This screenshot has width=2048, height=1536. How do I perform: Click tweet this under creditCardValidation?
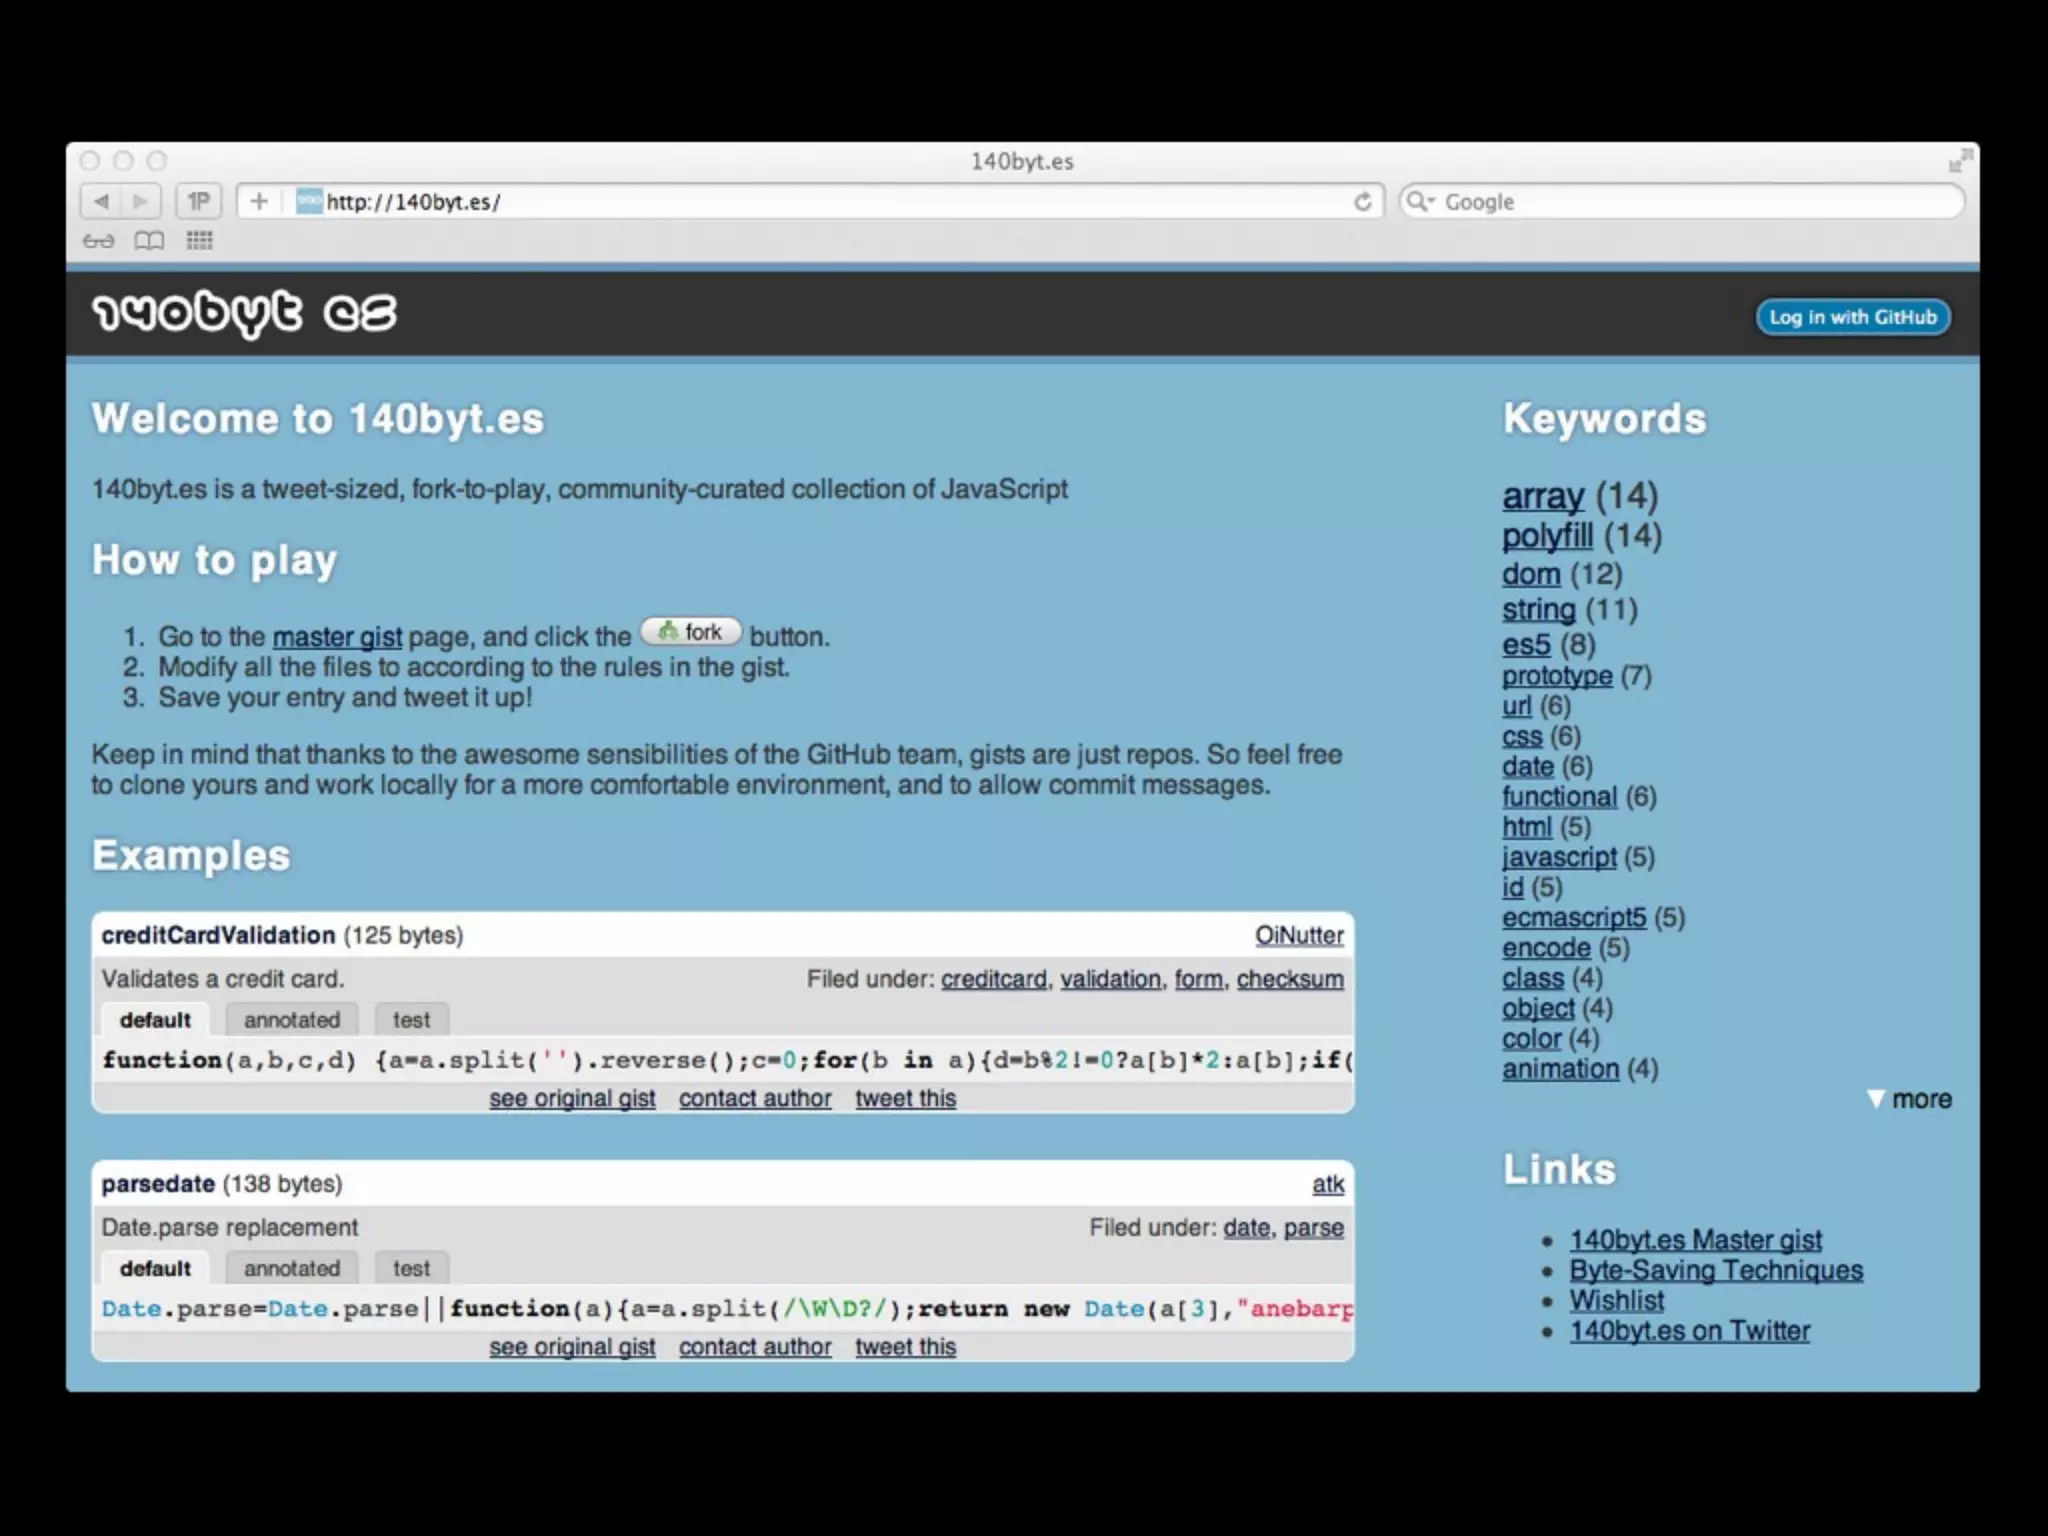(905, 1098)
